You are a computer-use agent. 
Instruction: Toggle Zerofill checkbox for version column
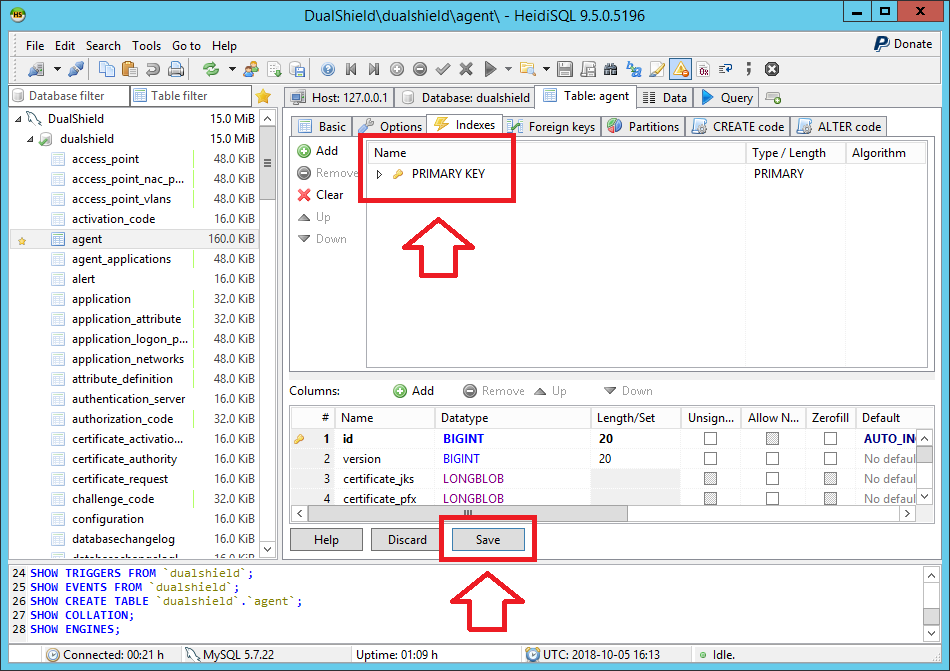point(830,459)
